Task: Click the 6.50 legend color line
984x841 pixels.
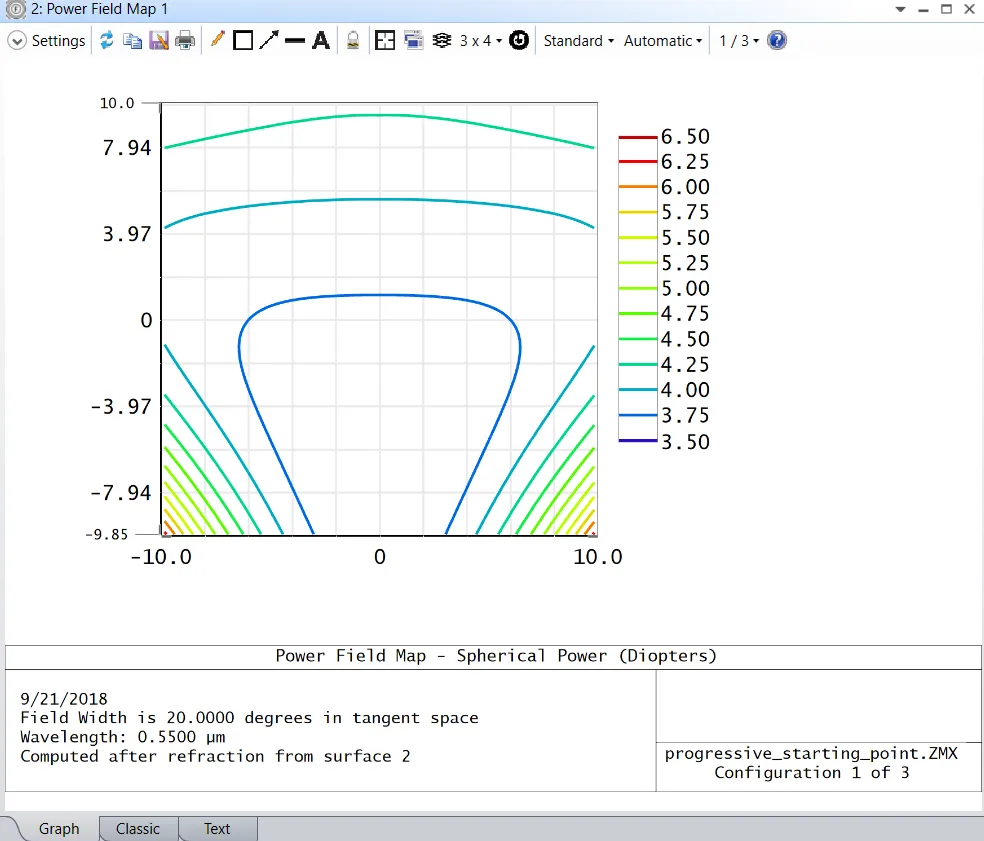Action: 638,137
